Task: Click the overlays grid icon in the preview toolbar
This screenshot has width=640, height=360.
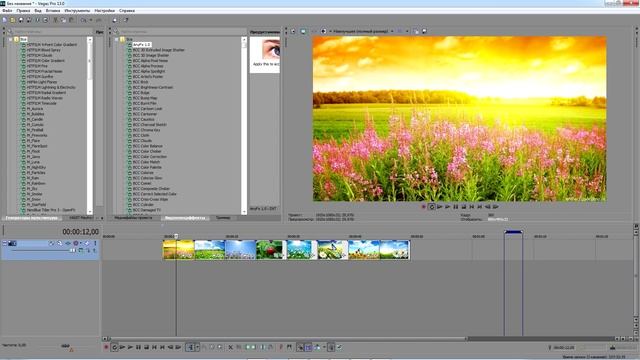Action: tap(400, 31)
